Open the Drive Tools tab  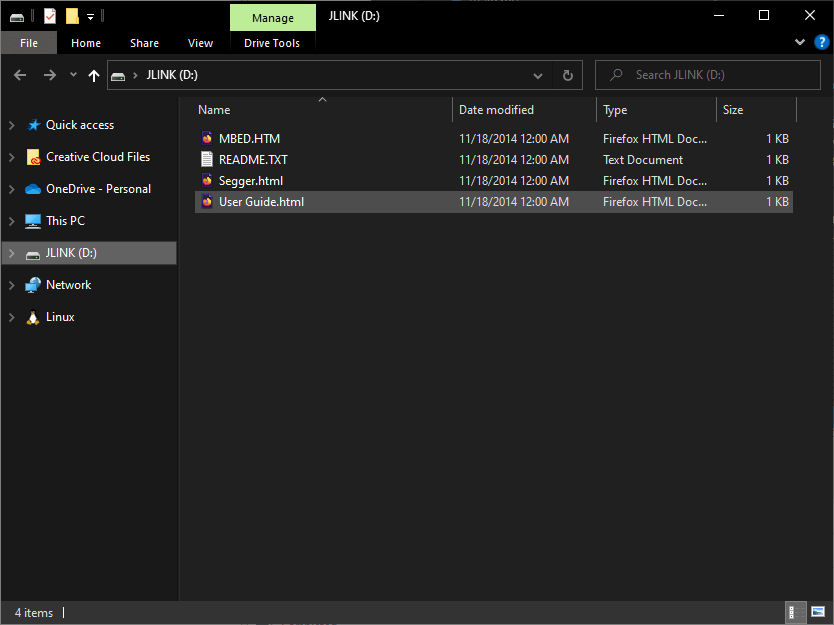point(272,43)
